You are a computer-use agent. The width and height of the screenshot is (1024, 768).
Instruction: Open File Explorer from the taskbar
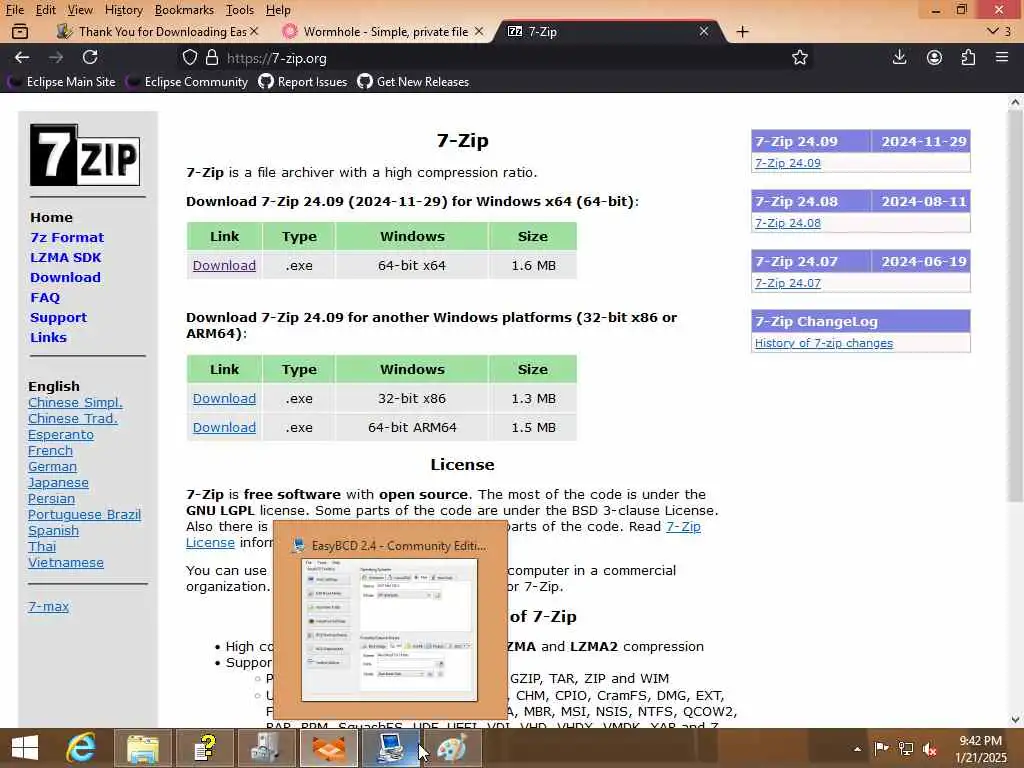pyautogui.click(x=143, y=748)
